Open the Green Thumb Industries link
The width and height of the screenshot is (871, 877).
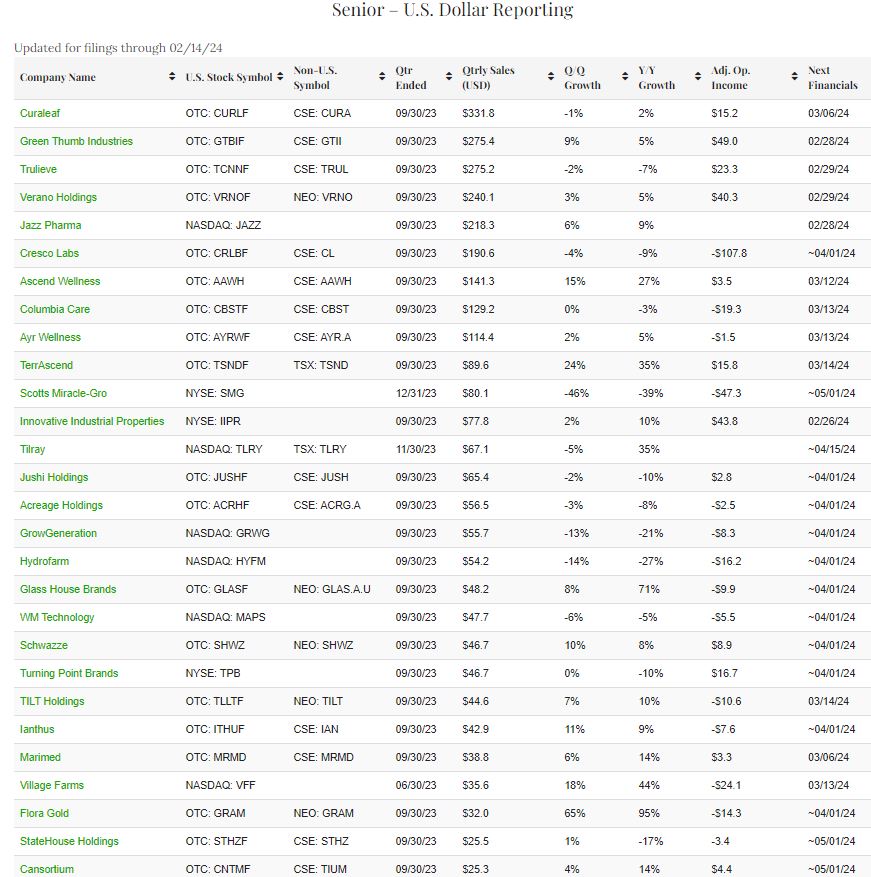[x=76, y=141]
